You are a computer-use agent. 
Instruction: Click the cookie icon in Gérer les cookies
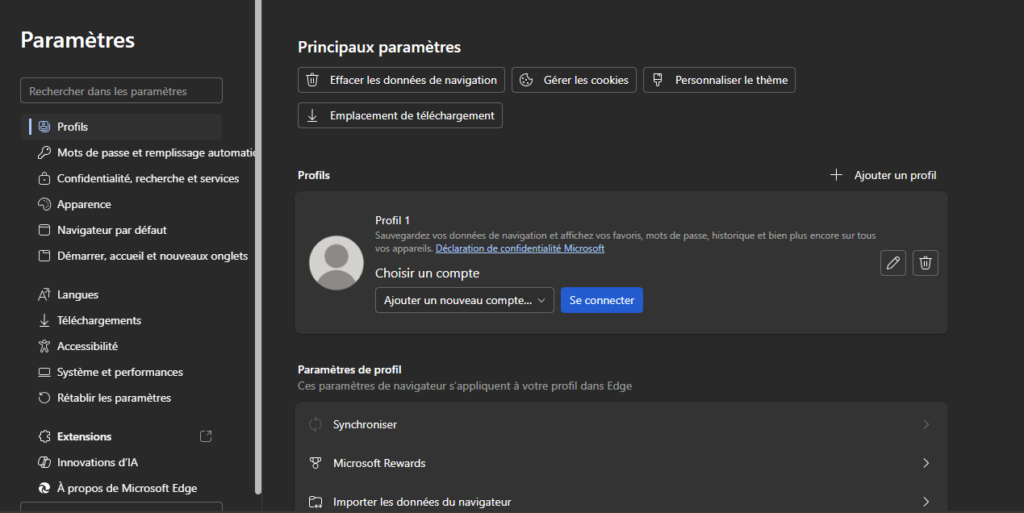click(526, 80)
